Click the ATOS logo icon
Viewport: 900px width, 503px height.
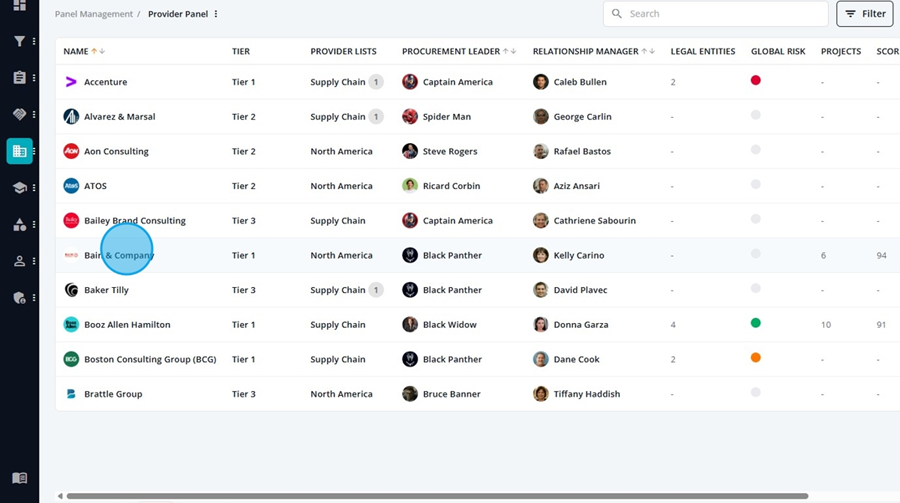click(71, 186)
